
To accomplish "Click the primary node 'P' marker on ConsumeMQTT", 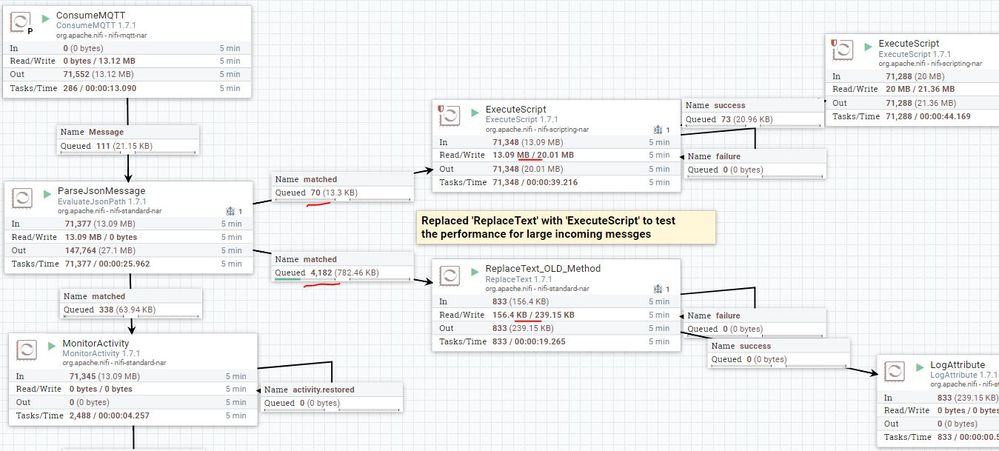I will pos(30,31).
